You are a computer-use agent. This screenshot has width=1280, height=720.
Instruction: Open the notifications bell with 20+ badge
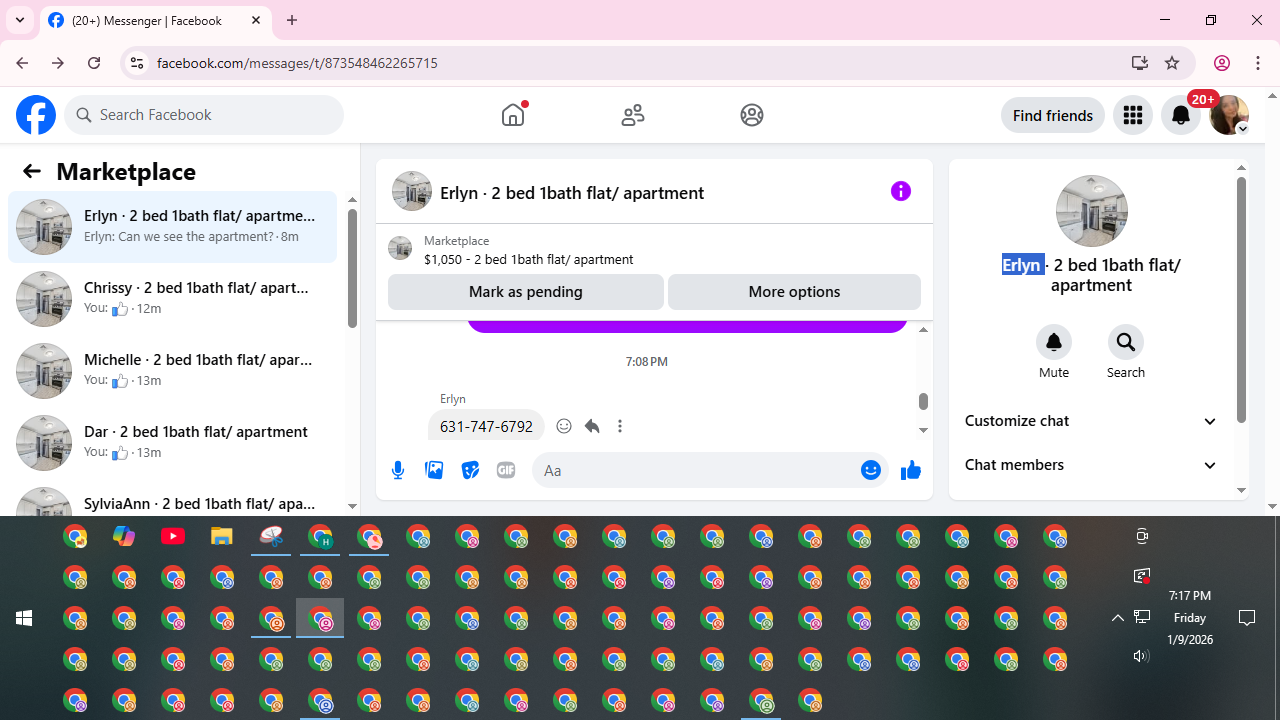click(x=1181, y=115)
